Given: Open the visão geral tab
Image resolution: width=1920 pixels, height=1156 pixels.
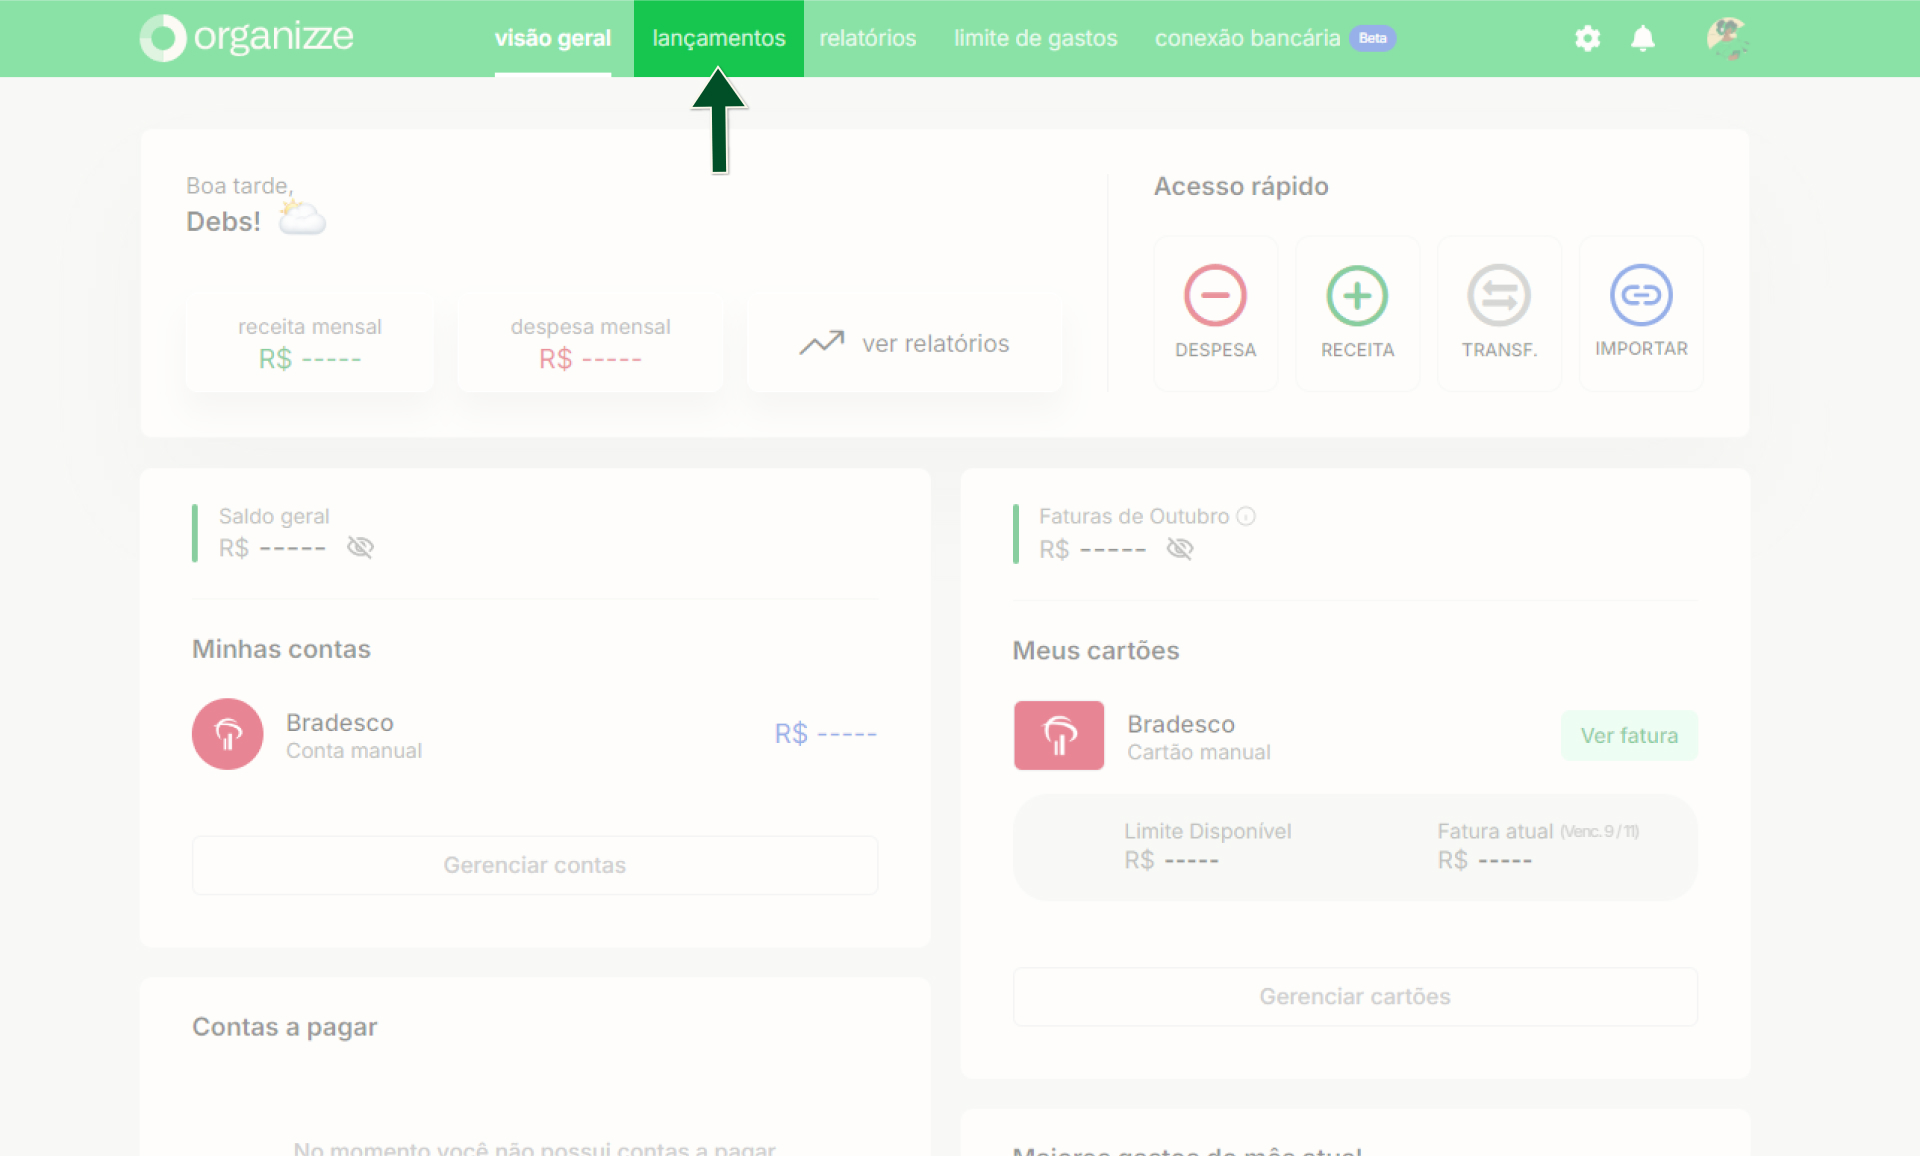Looking at the screenshot, I should coord(552,38).
